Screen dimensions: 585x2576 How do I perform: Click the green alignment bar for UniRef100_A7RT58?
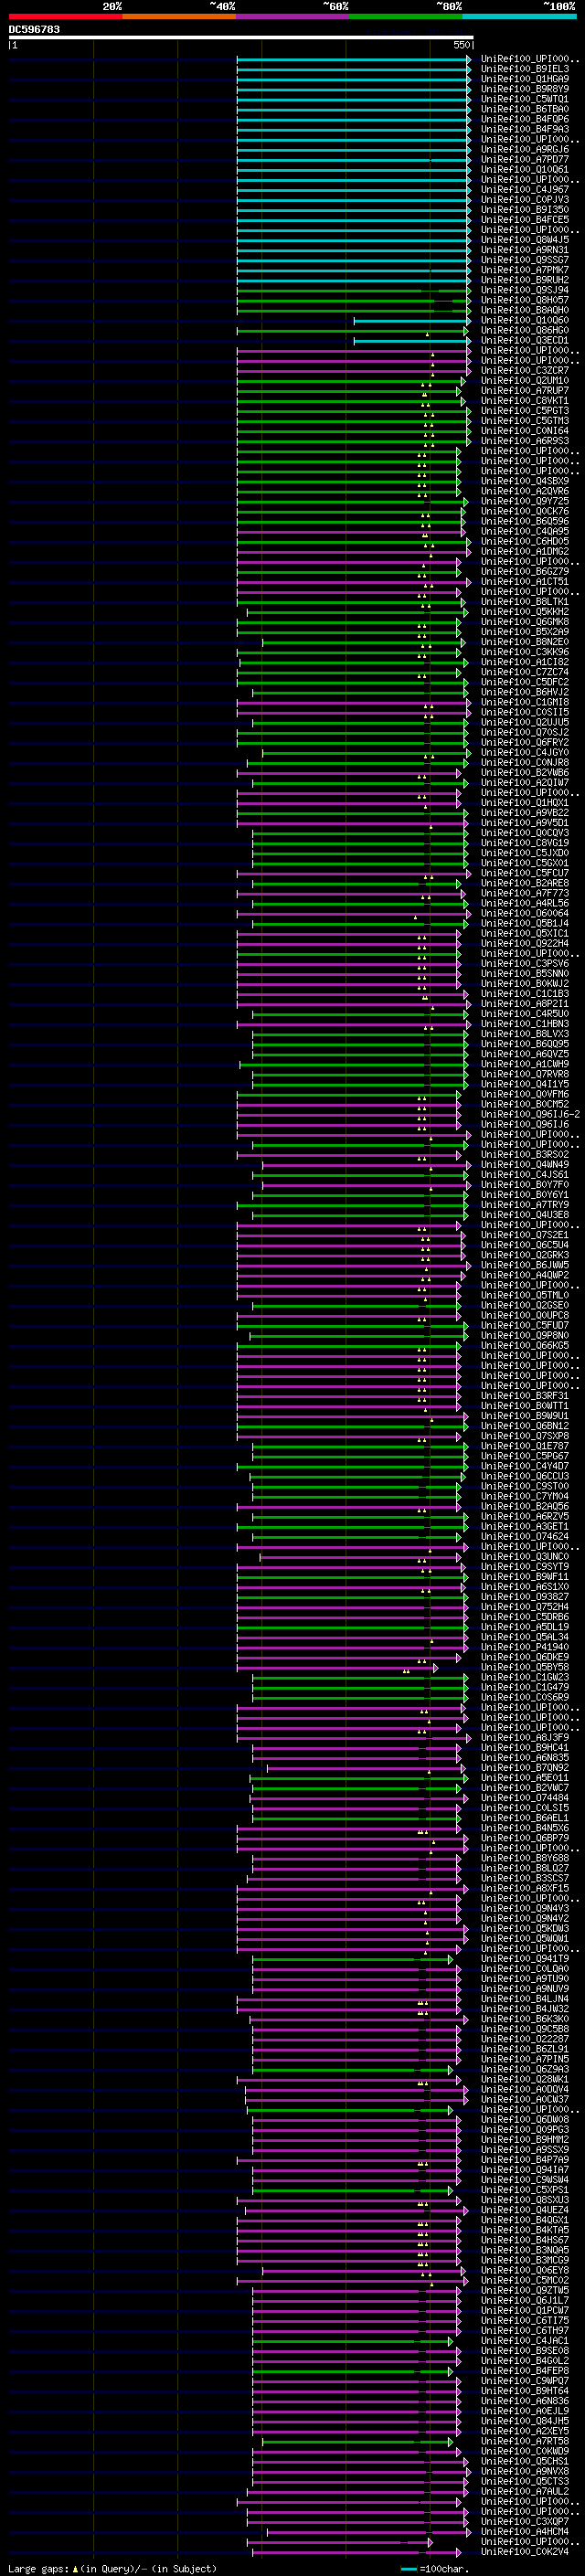[357, 2441]
